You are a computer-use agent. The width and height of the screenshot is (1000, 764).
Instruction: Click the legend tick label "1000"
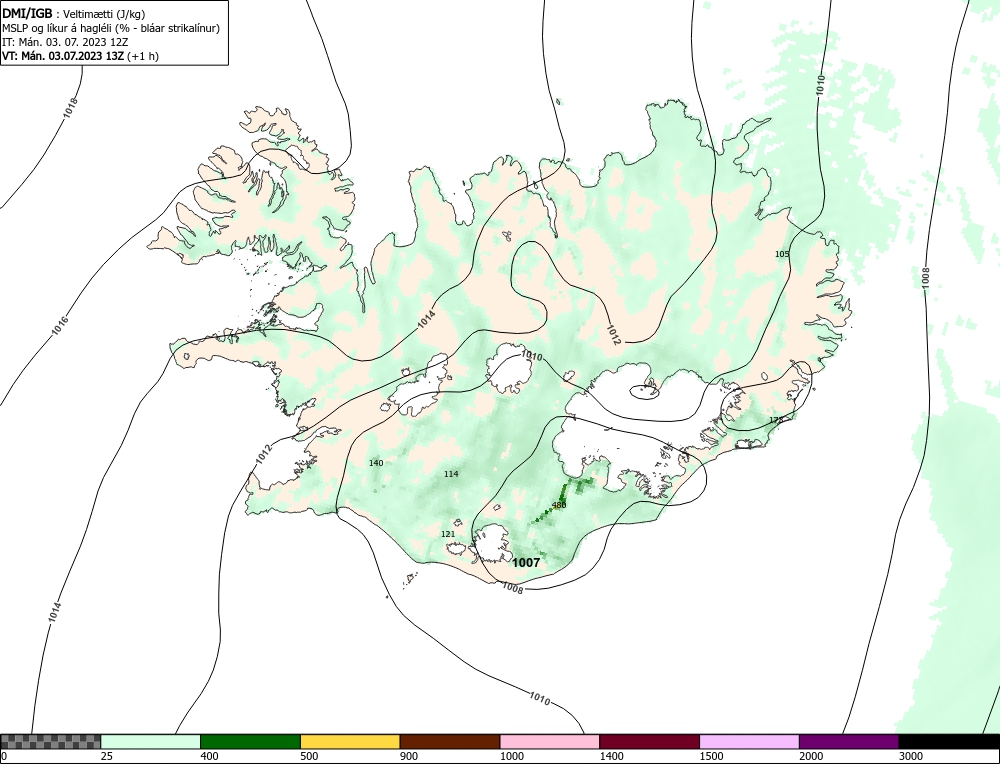511,756
